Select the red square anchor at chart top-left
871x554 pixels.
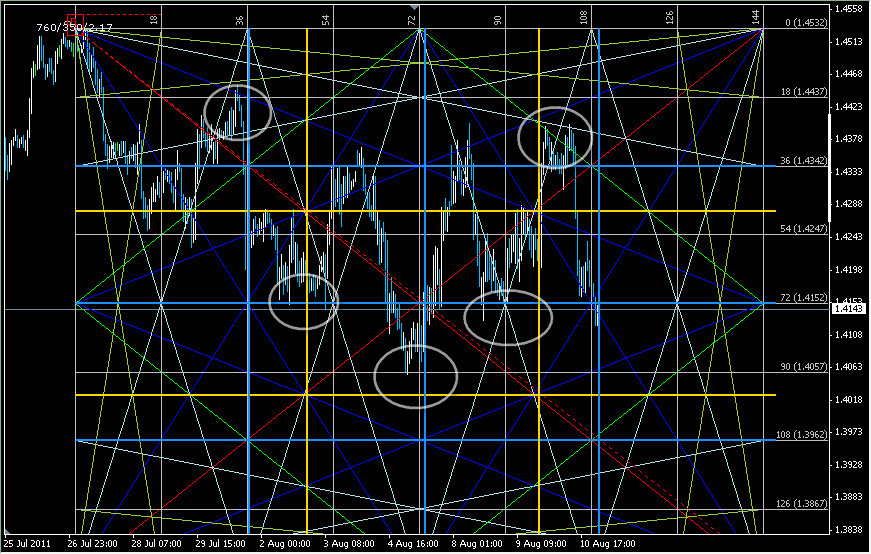[75, 24]
